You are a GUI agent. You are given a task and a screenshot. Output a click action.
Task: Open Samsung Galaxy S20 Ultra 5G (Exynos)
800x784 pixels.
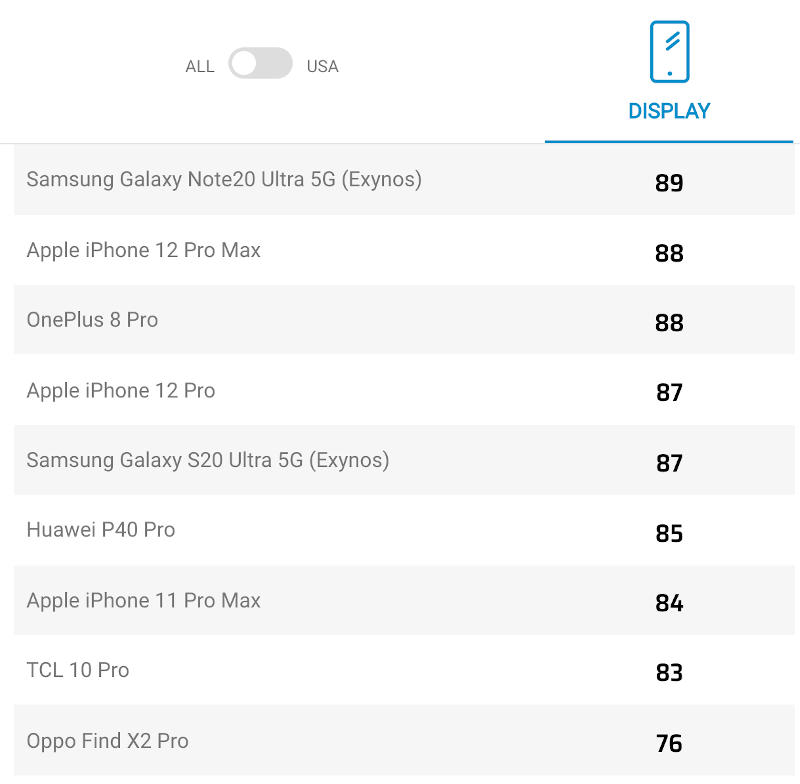click(208, 461)
